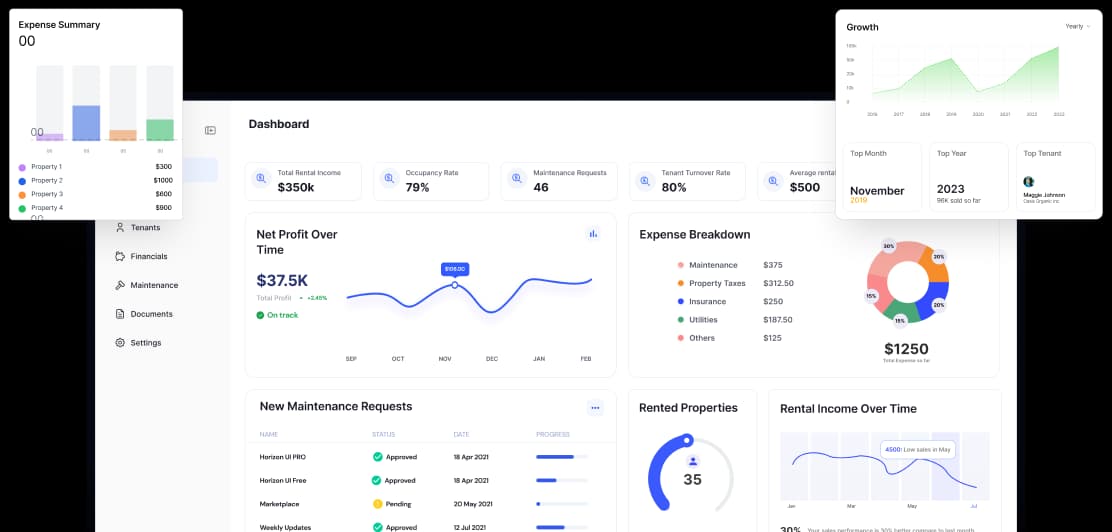Click the 12 Jul 2021 date cell
This screenshot has width=1112, height=532.
469,527
